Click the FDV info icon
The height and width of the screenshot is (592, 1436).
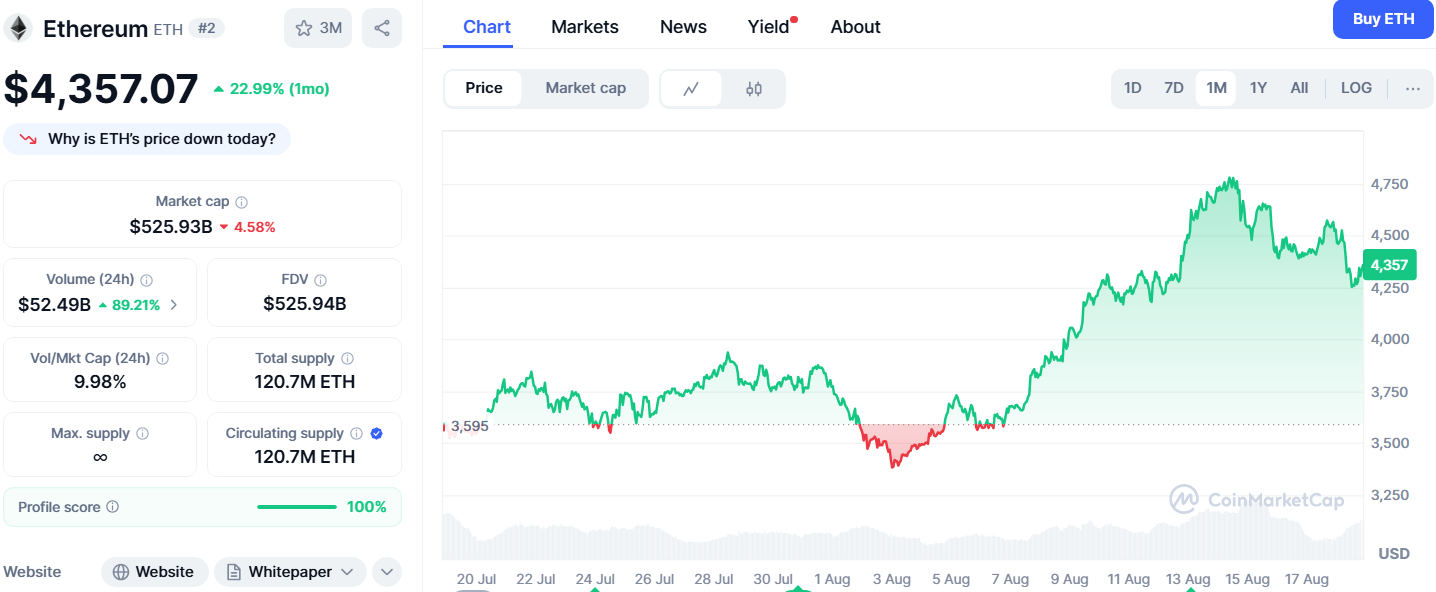[x=320, y=280]
